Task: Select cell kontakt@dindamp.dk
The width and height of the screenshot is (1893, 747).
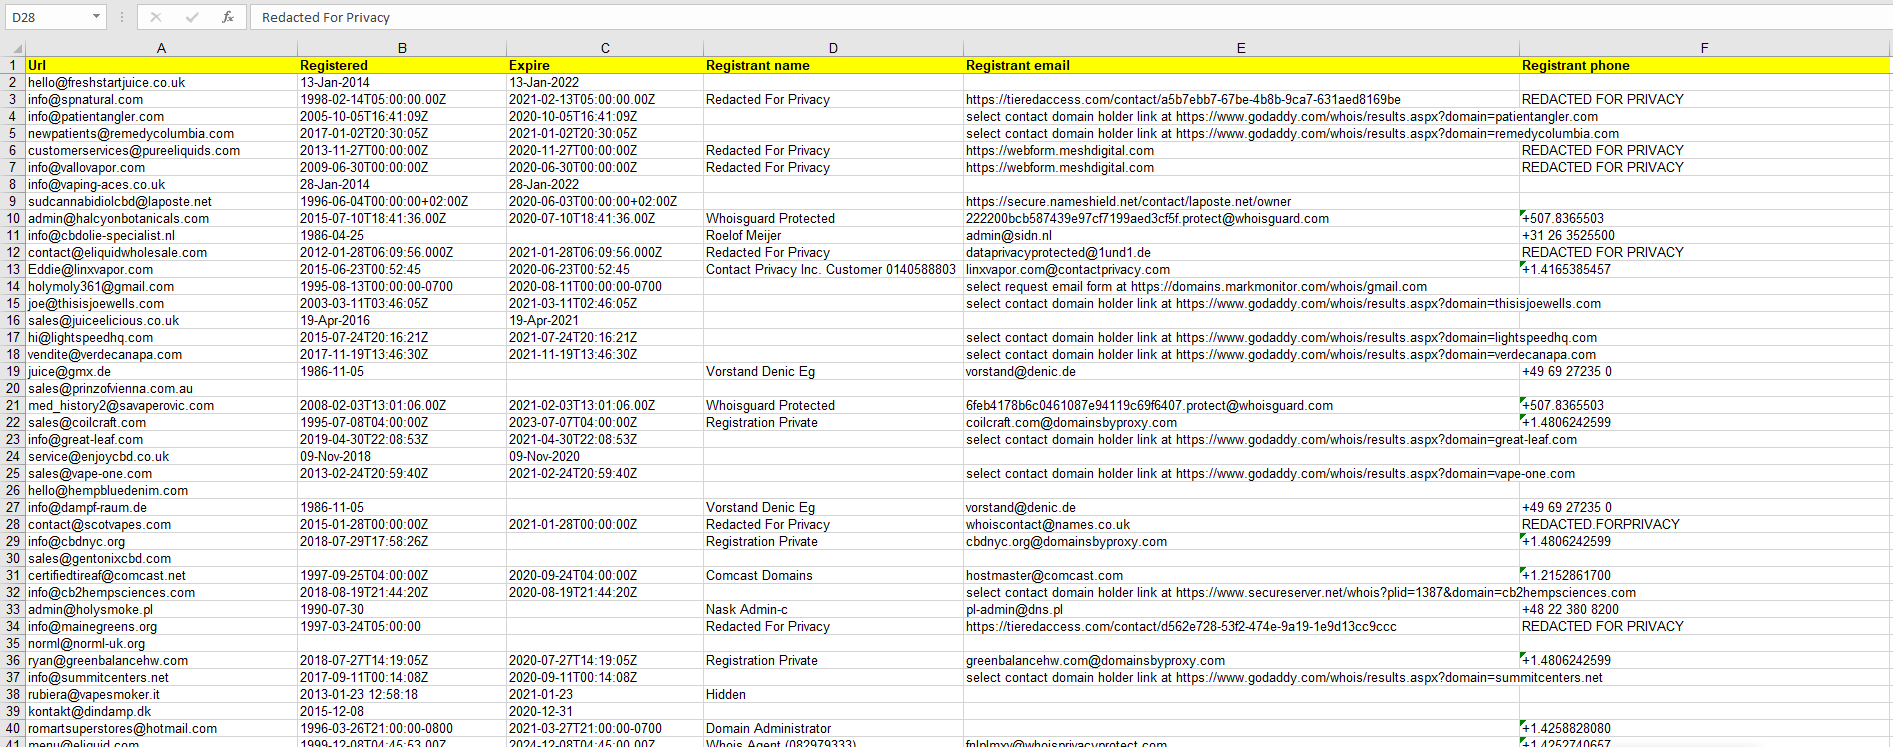Action: point(161,711)
